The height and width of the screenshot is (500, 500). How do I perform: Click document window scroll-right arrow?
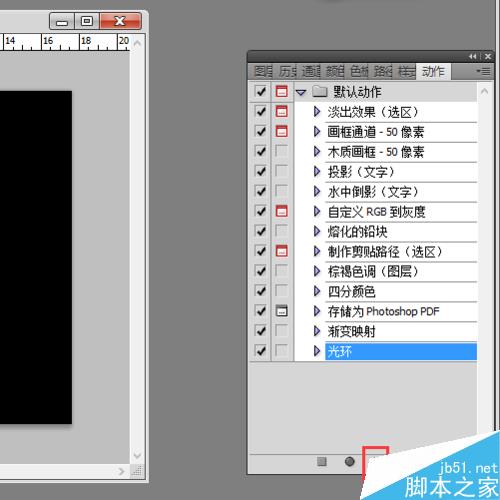(x=121, y=471)
